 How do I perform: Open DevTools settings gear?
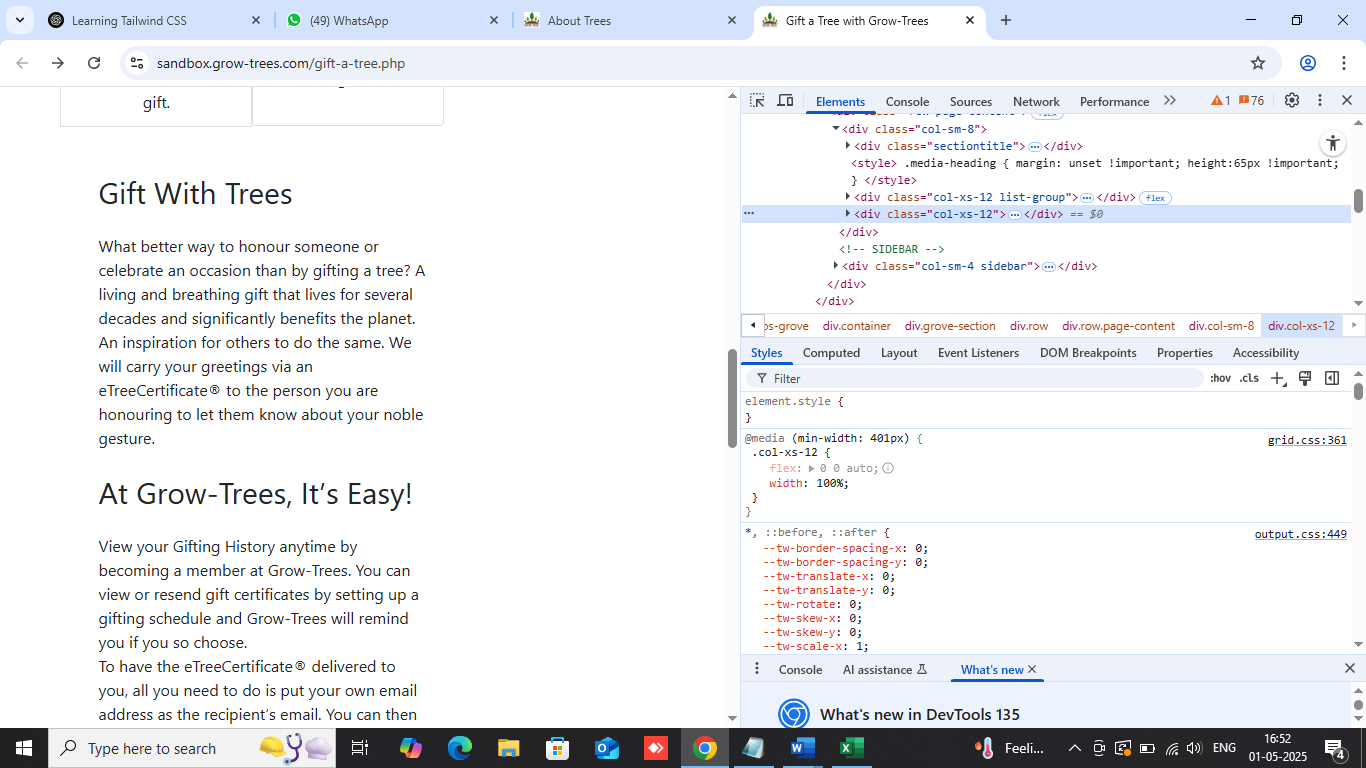tap(1291, 101)
